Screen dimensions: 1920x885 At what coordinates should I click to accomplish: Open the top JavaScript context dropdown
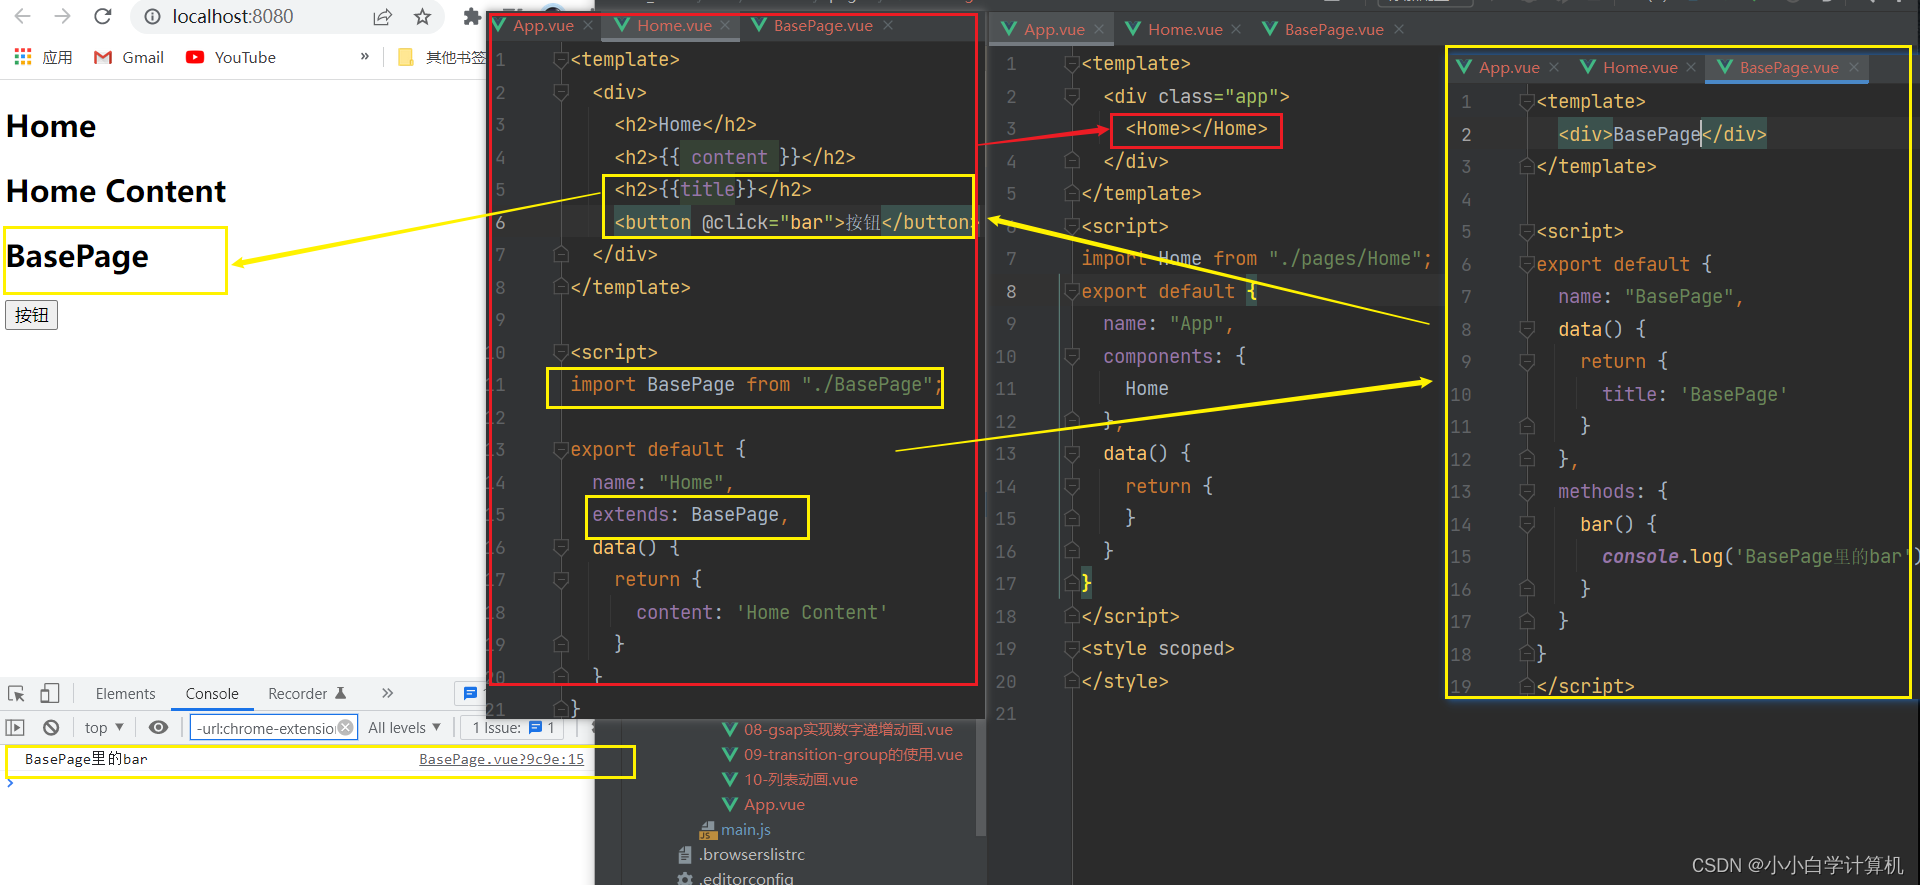(x=104, y=727)
